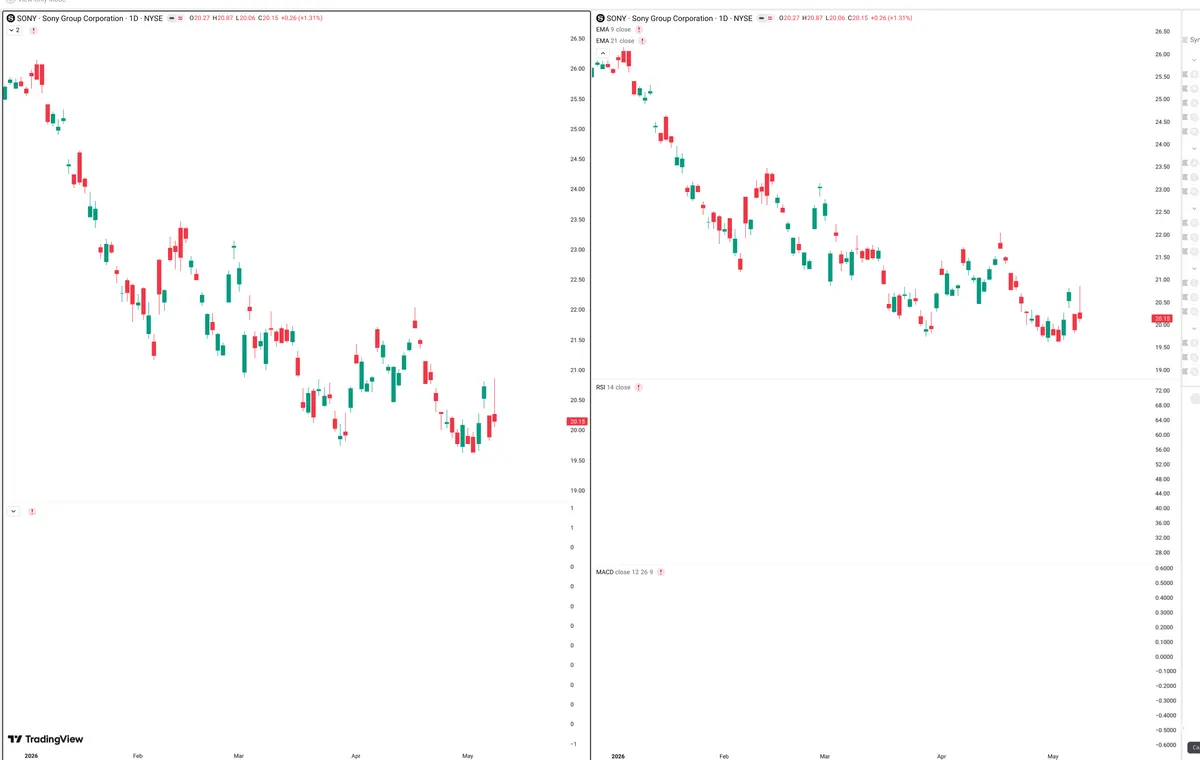Click the May label on left chart time axis

click(x=466, y=756)
